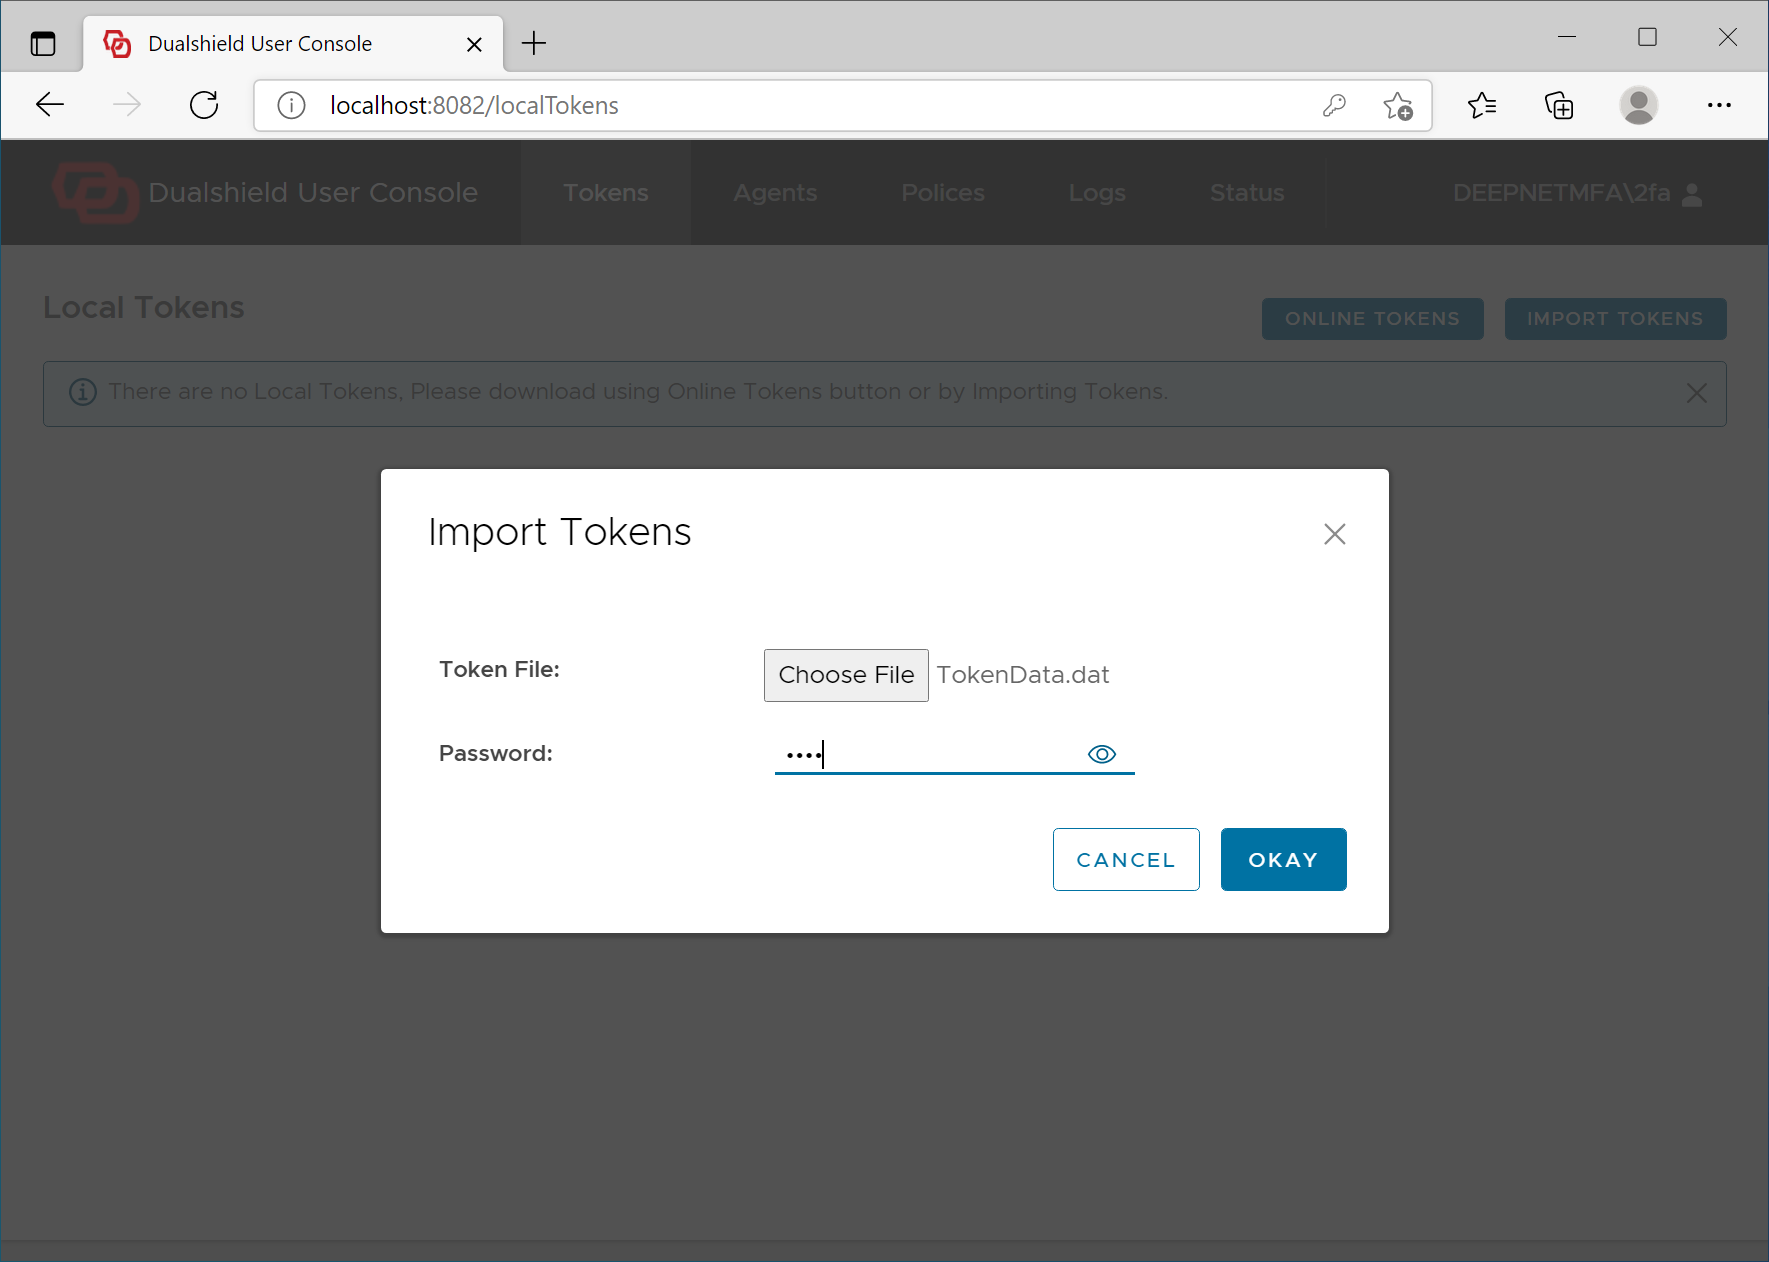The width and height of the screenshot is (1769, 1262).
Task: Open tab actions menu icon
Action: pyautogui.click(x=43, y=44)
